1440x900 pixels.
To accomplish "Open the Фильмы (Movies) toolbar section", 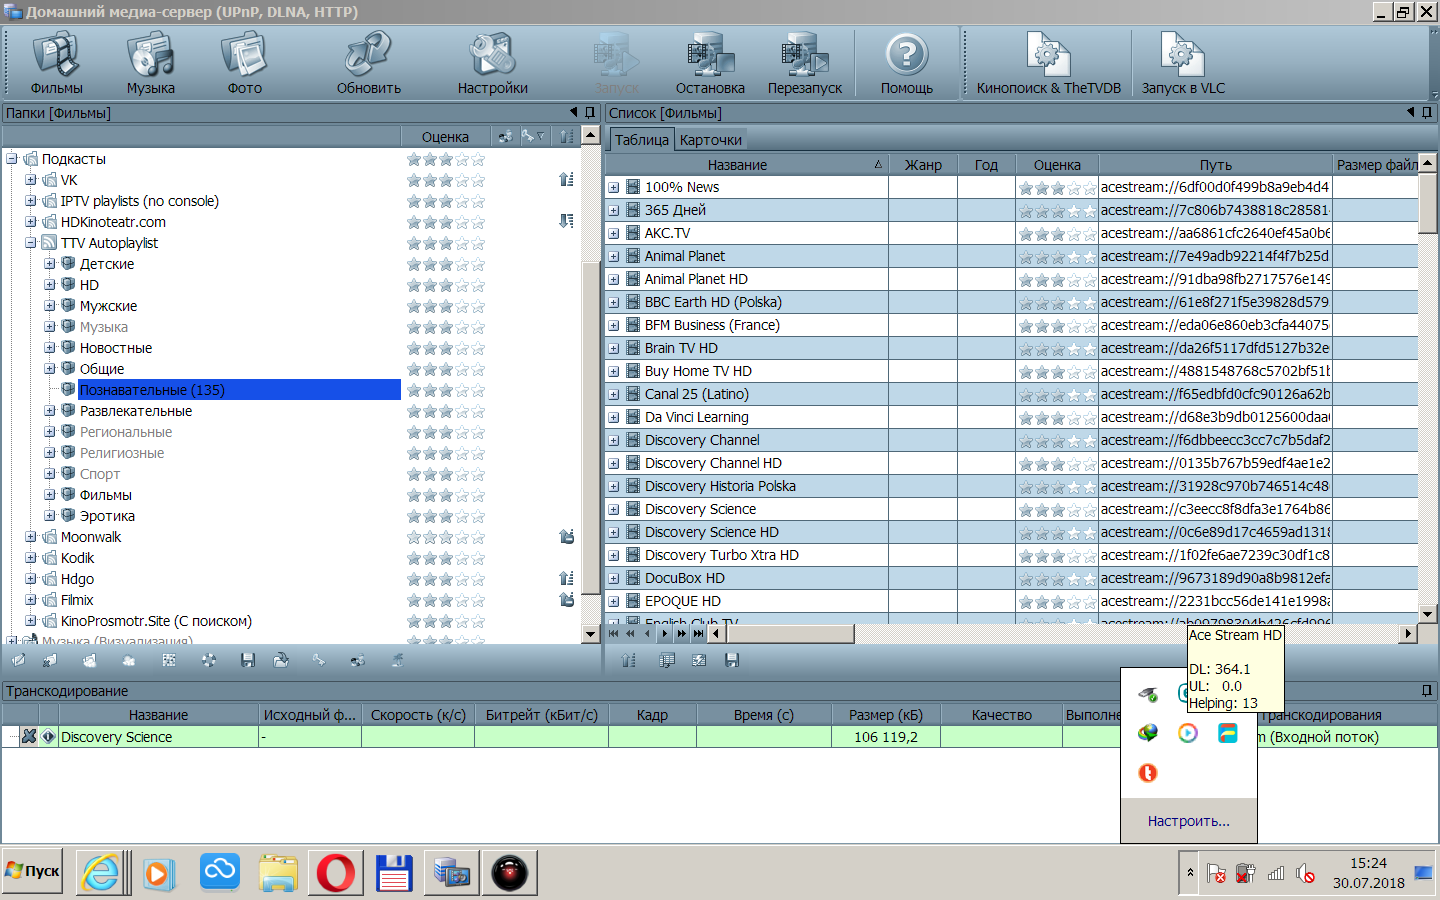I will click(x=57, y=62).
